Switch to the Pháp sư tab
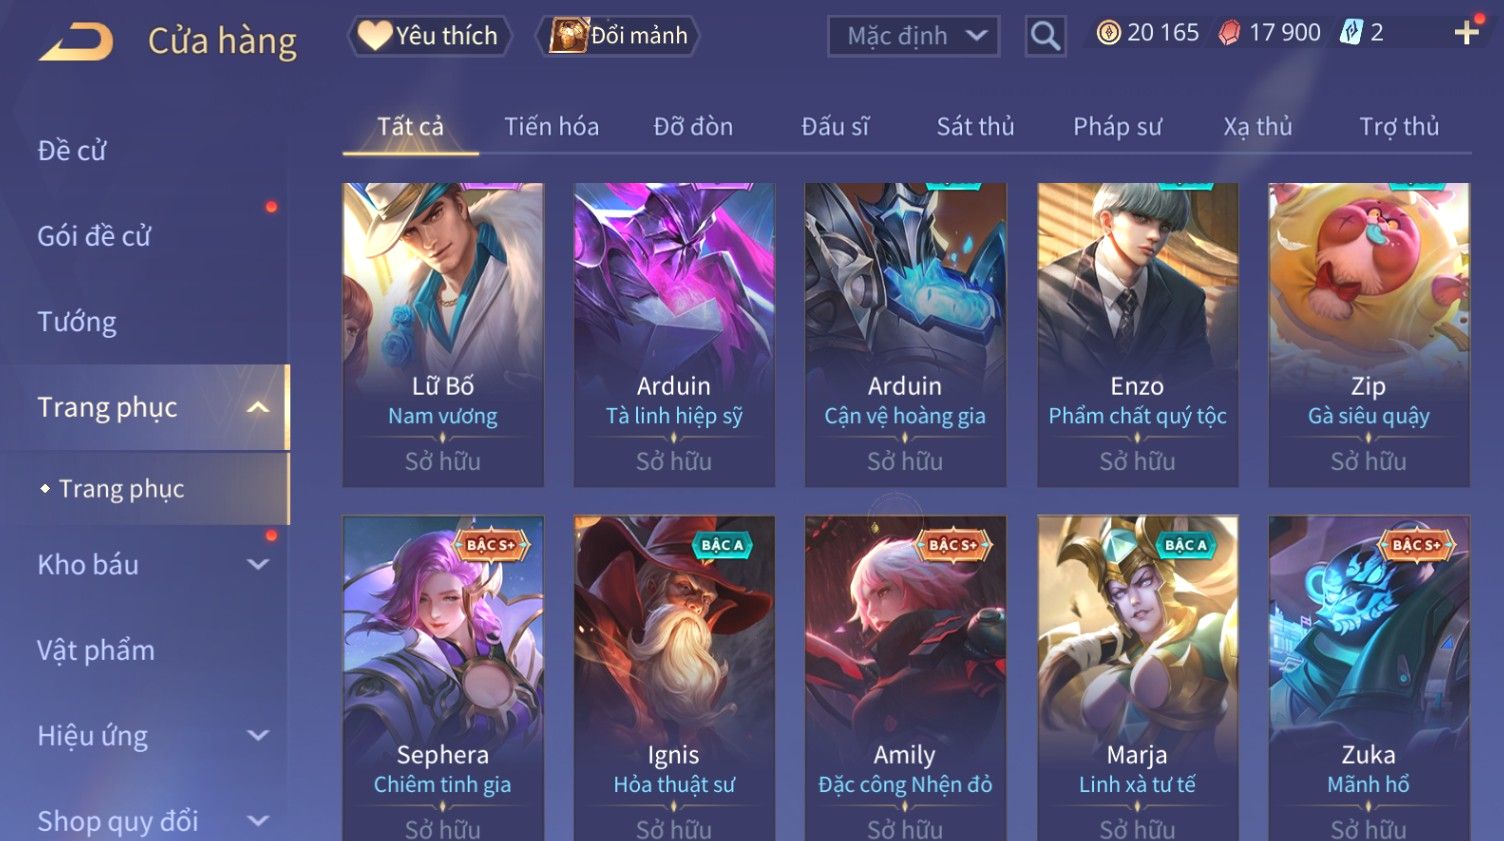The height and width of the screenshot is (841, 1504). (x=1117, y=127)
